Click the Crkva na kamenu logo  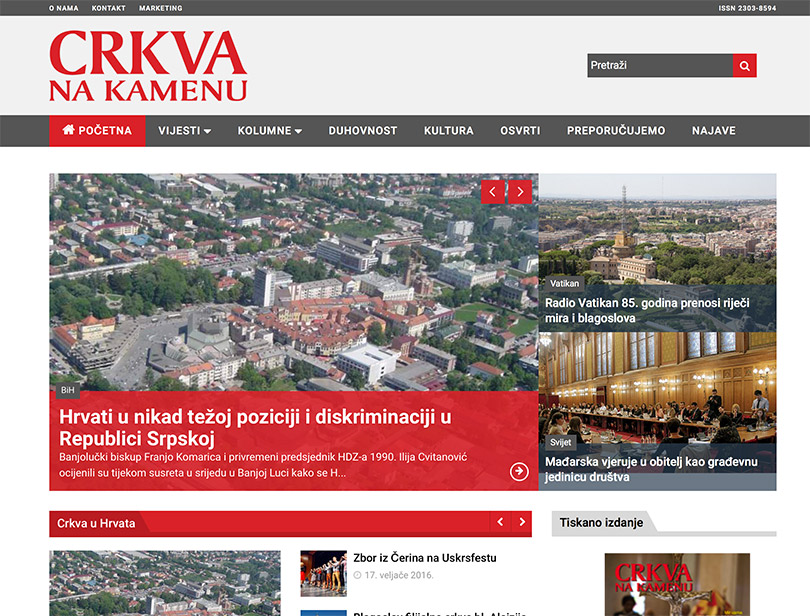tap(148, 66)
